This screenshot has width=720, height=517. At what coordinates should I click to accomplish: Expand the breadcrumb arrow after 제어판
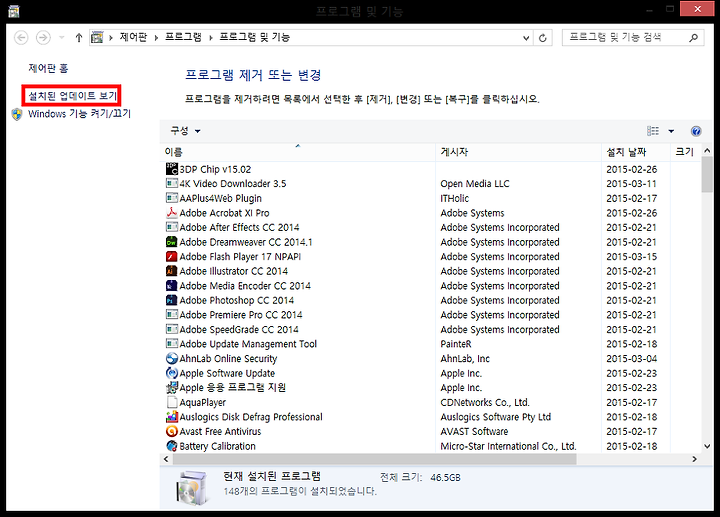(x=156, y=38)
